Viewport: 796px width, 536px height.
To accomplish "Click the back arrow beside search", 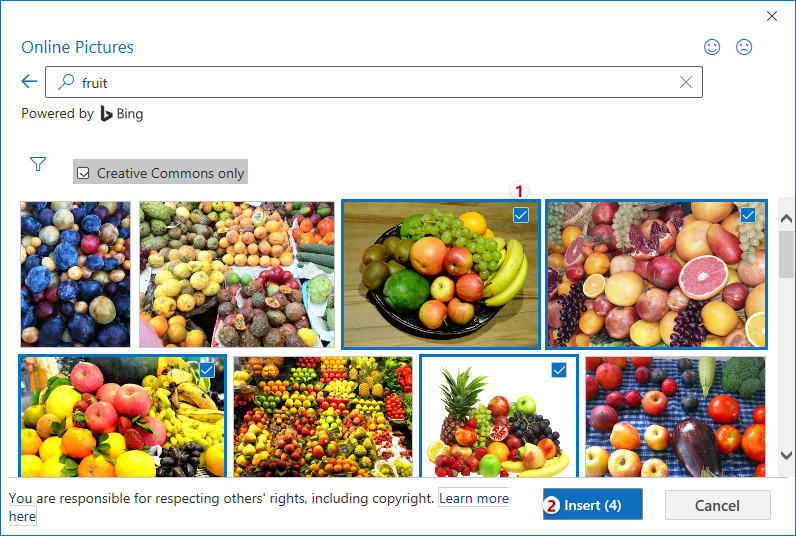I will (x=29, y=81).
